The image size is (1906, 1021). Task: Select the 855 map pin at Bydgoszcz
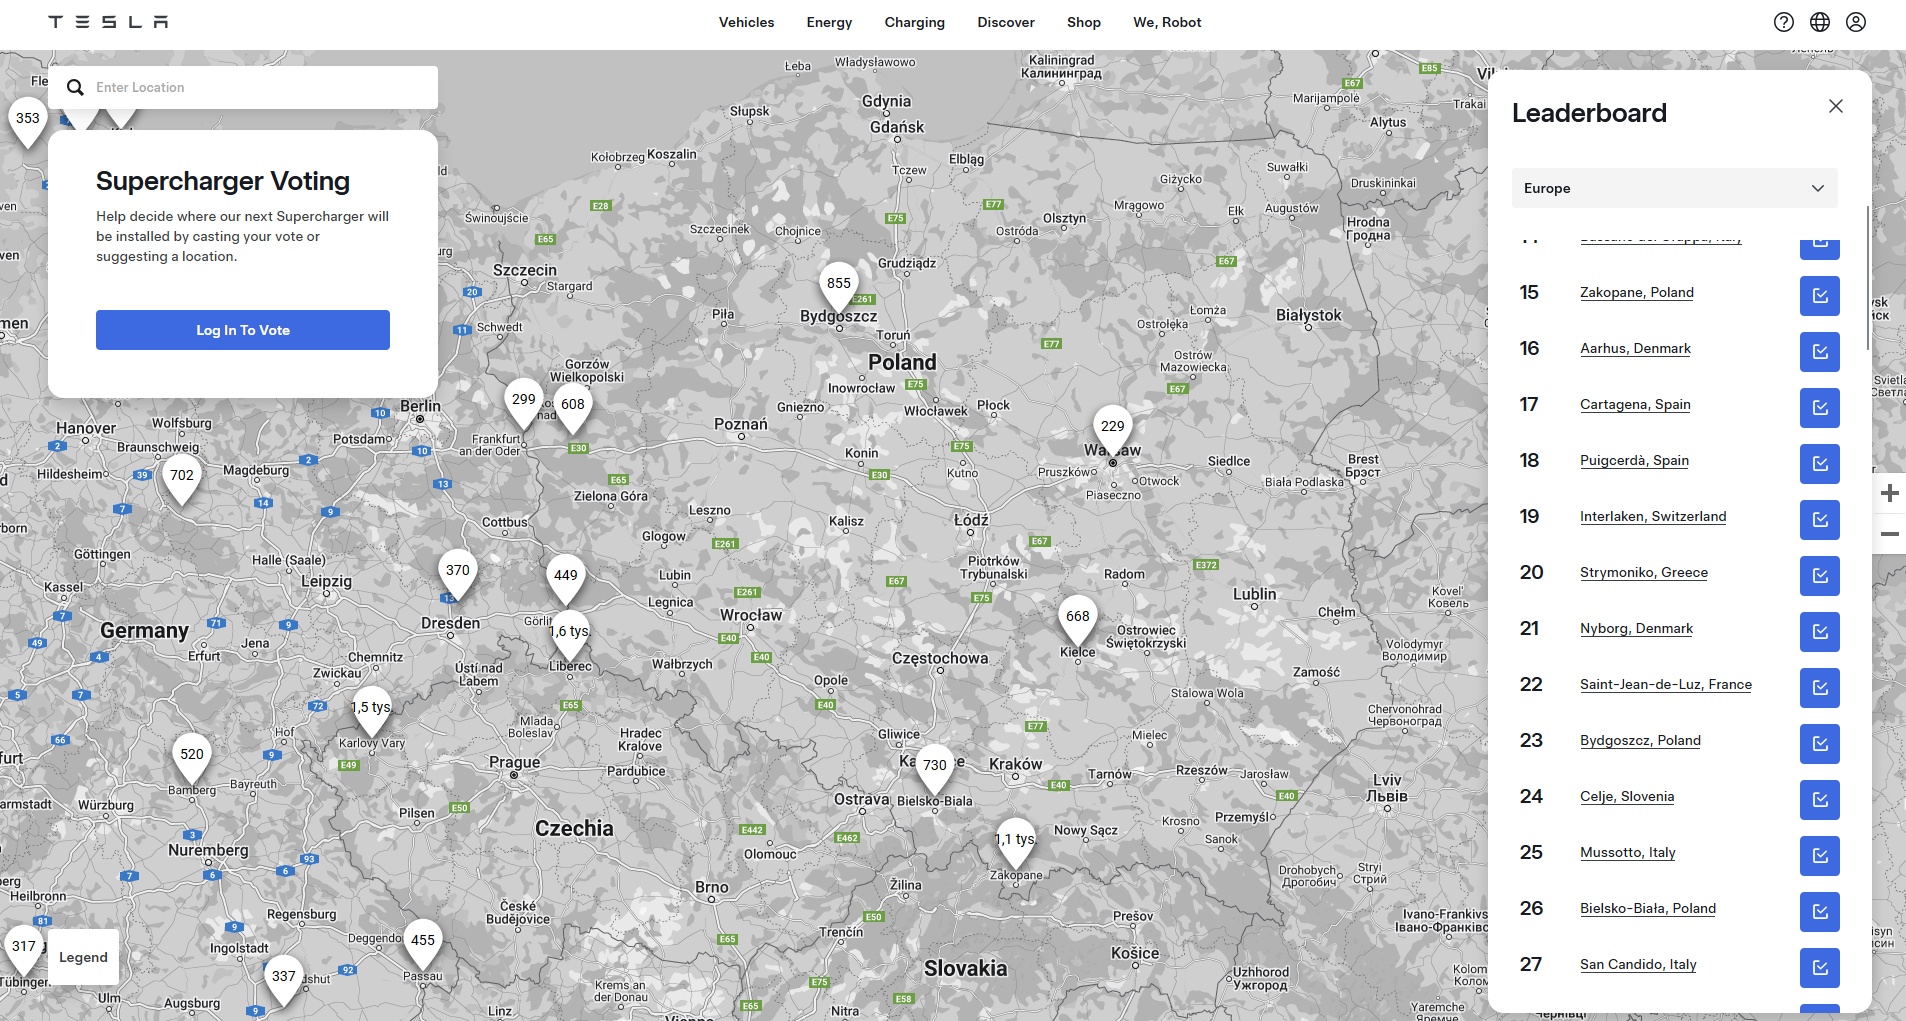coord(839,285)
